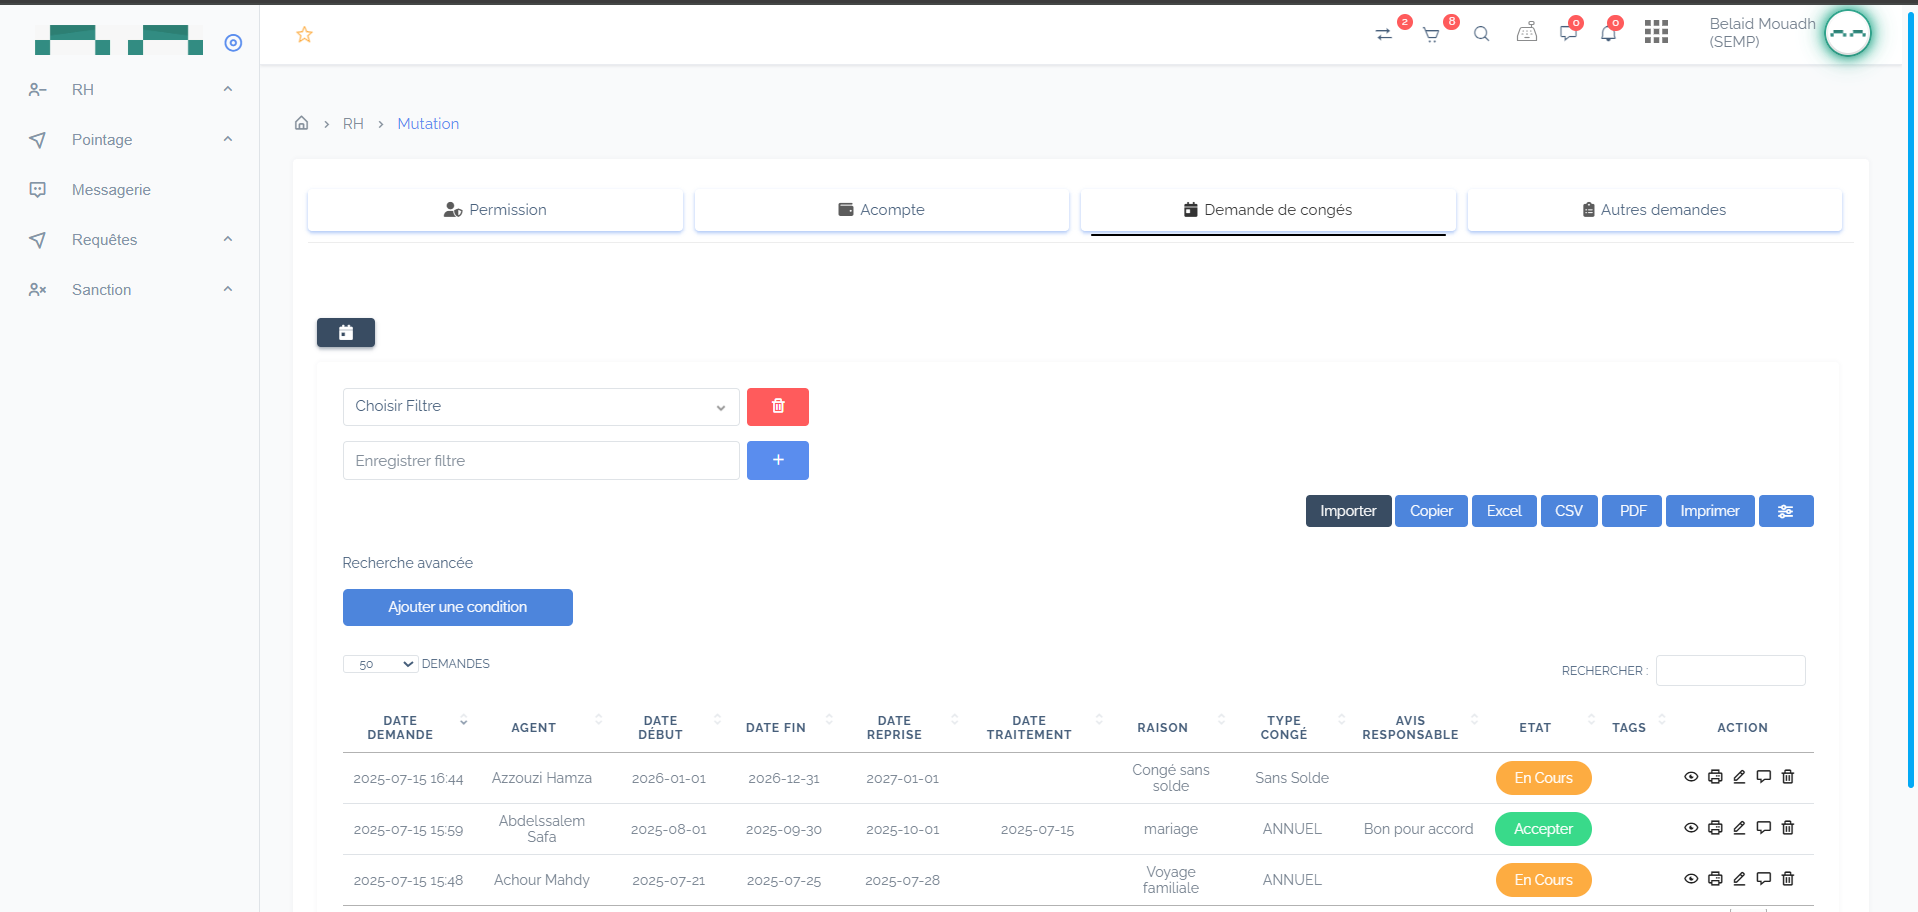The height and width of the screenshot is (912, 1918).
Task: Switch to the Permission tab
Action: click(495, 210)
